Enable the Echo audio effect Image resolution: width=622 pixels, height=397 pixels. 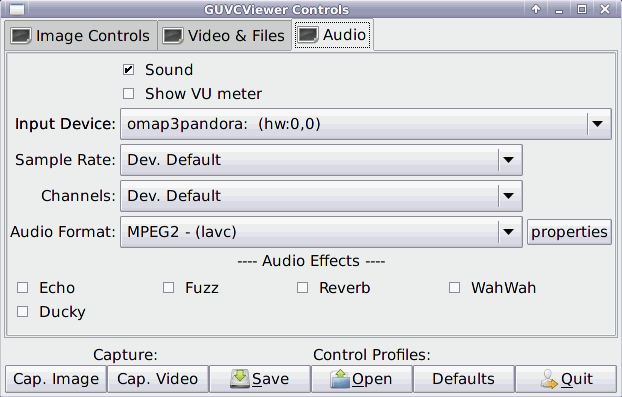[x=23, y=288]
